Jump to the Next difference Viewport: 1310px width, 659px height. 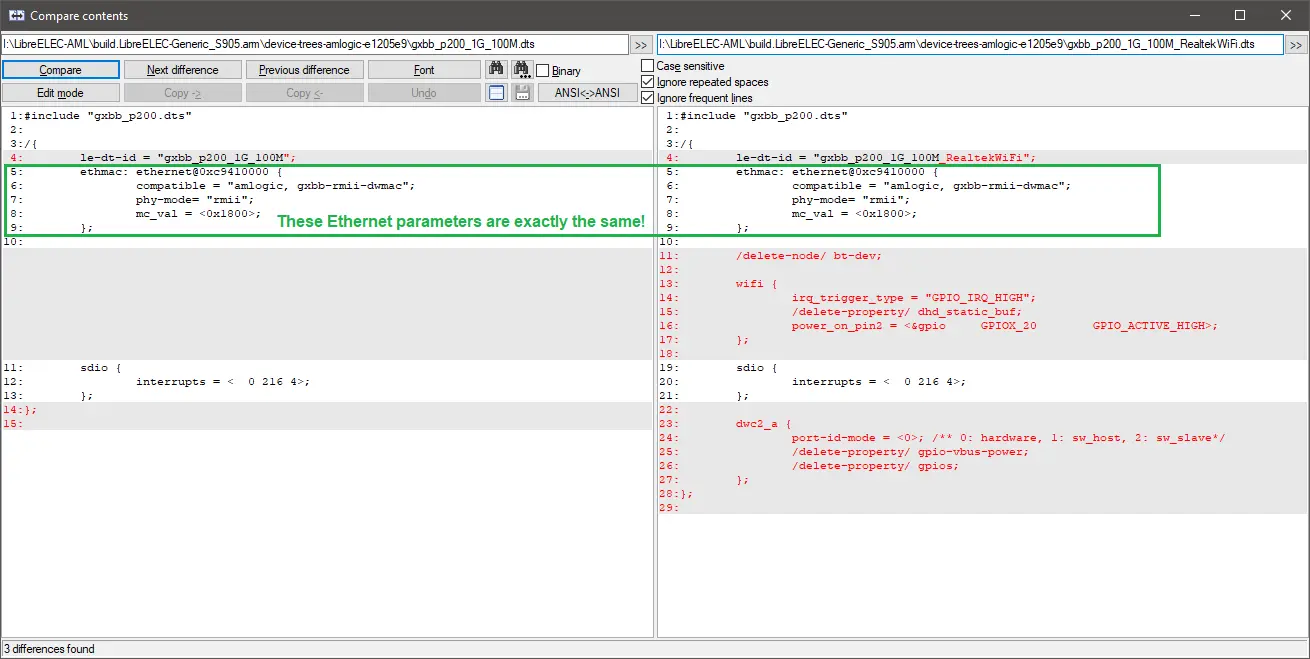(x=183, y=70)
